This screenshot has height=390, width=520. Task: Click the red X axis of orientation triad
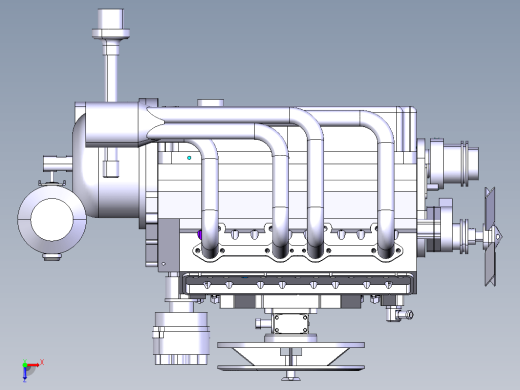(33, 365)
